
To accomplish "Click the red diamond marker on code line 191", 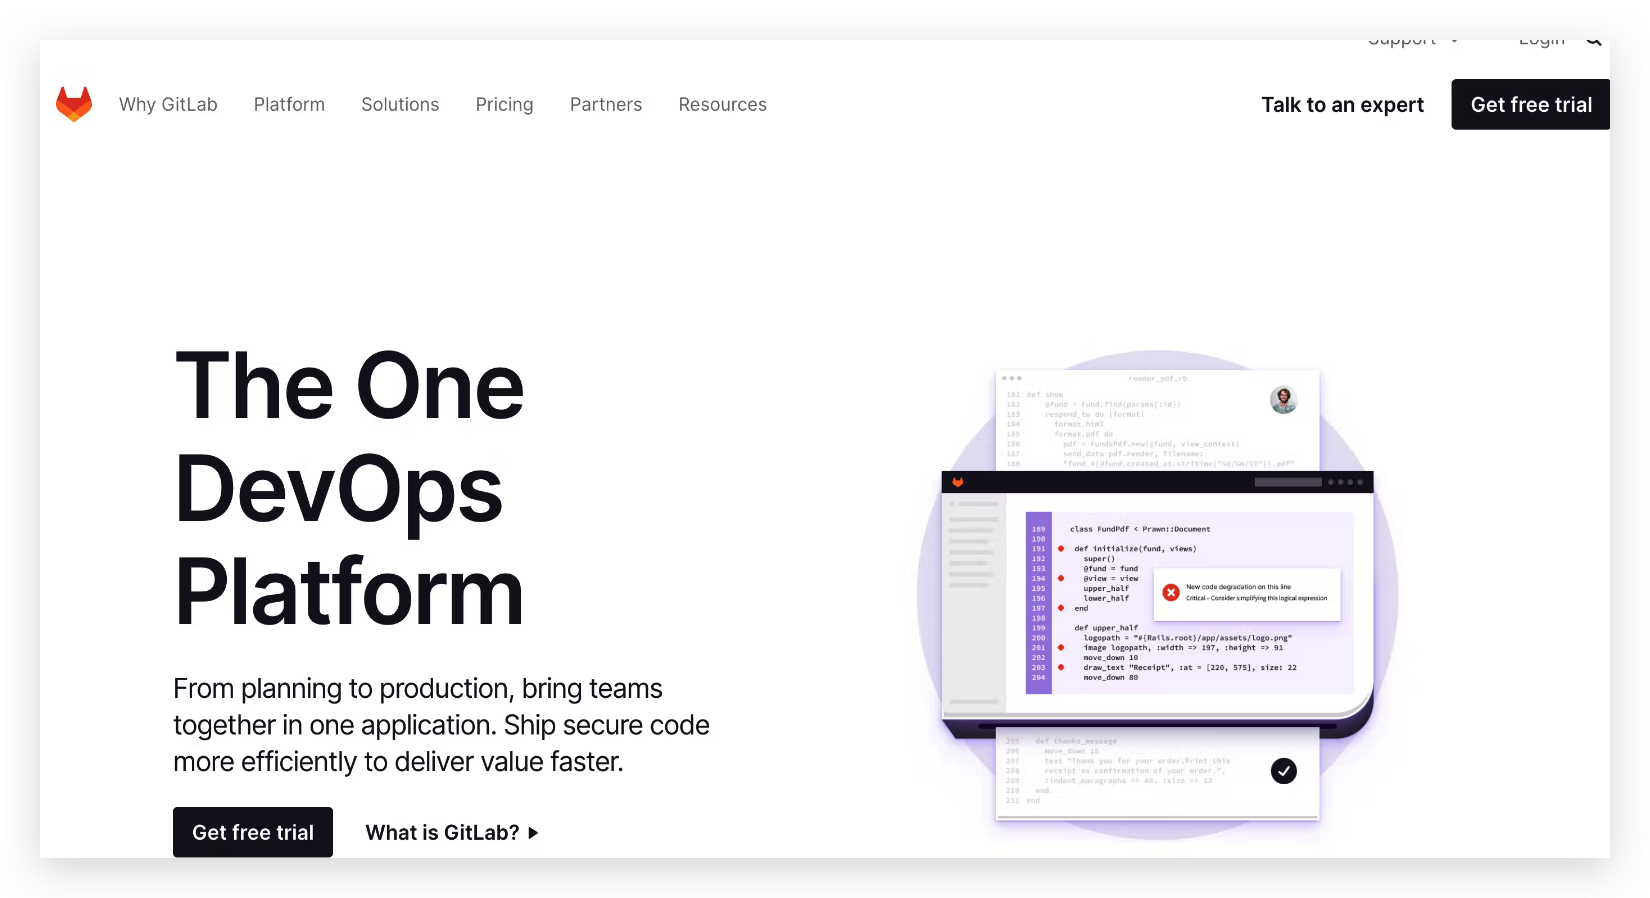I will [1061, 549].
